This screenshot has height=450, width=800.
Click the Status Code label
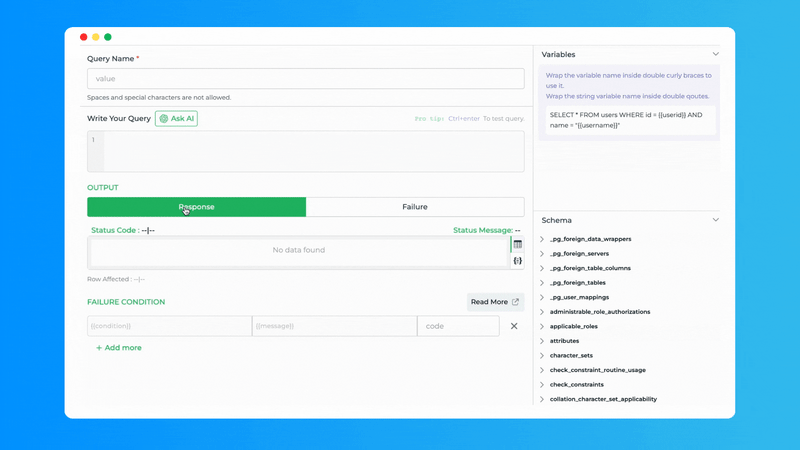[x=113, y=230]
